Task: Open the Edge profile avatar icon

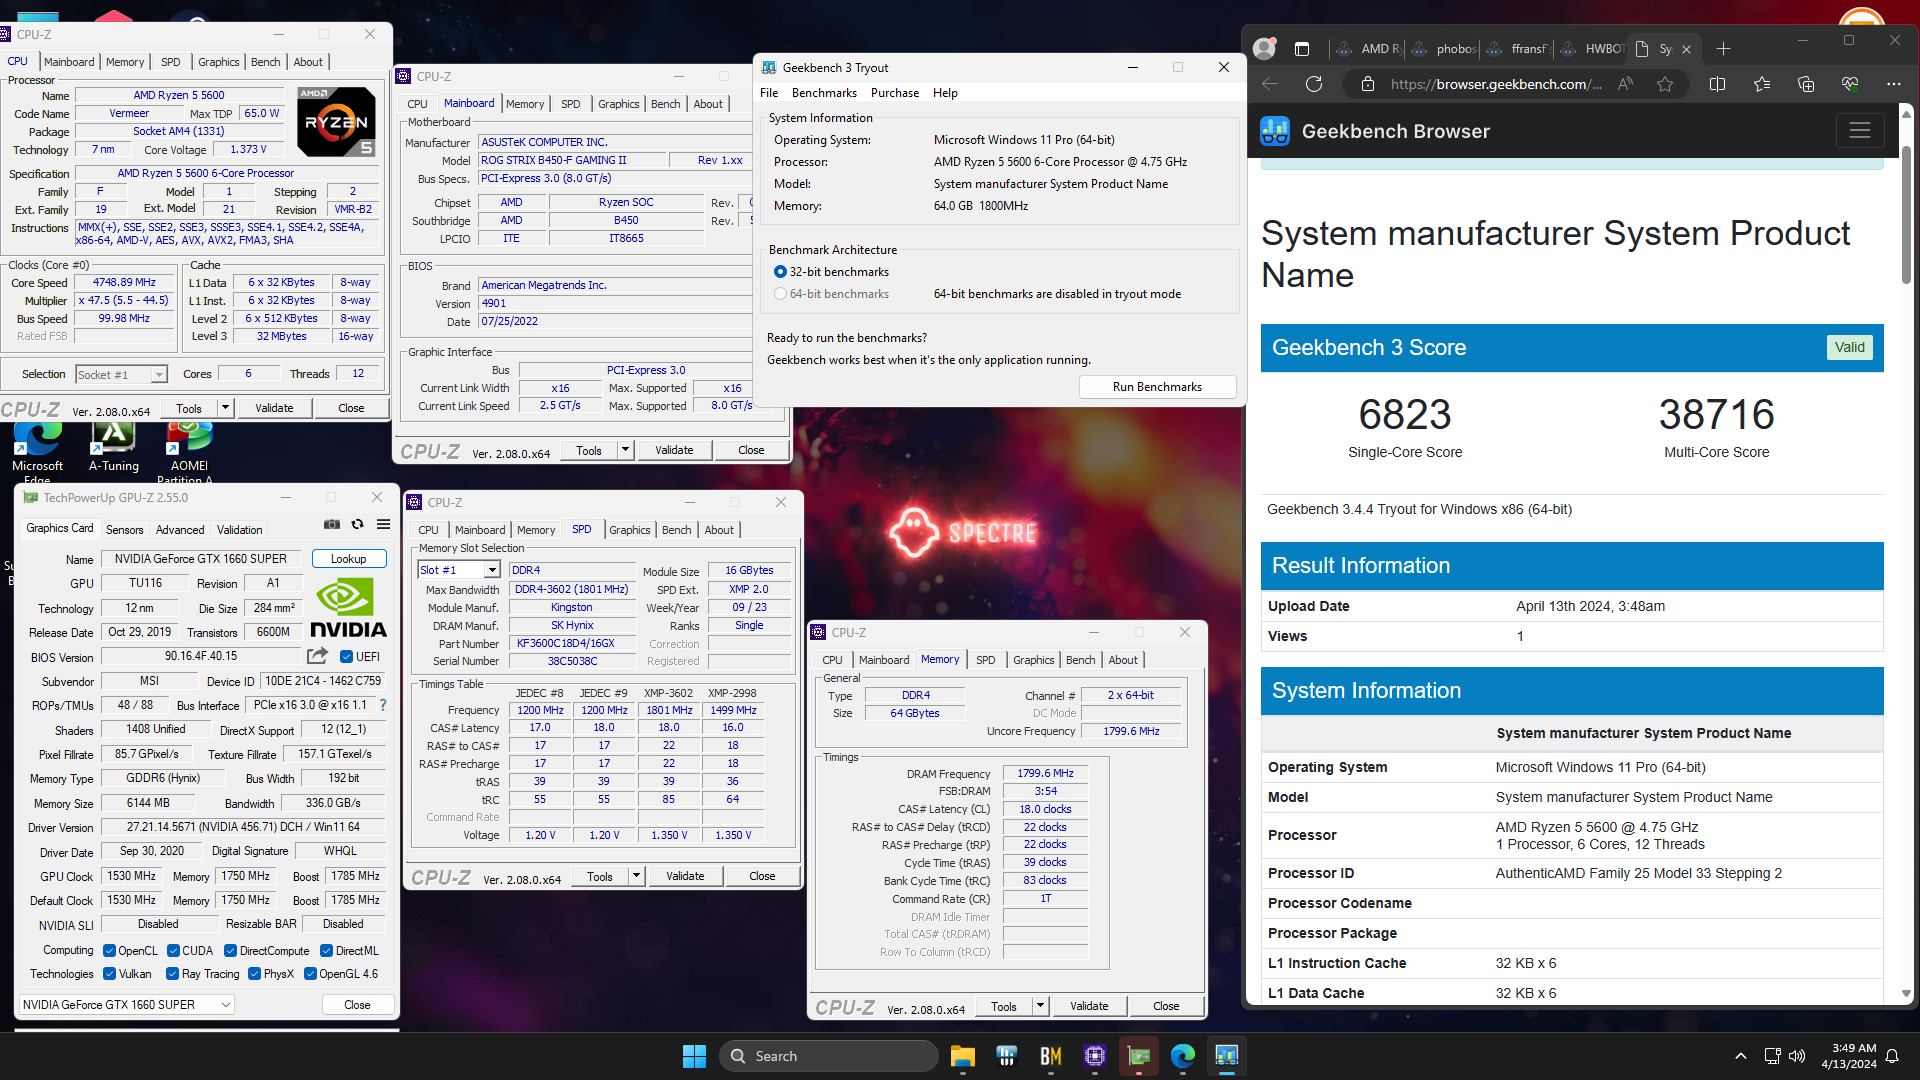Action: tap(1264, 48)
